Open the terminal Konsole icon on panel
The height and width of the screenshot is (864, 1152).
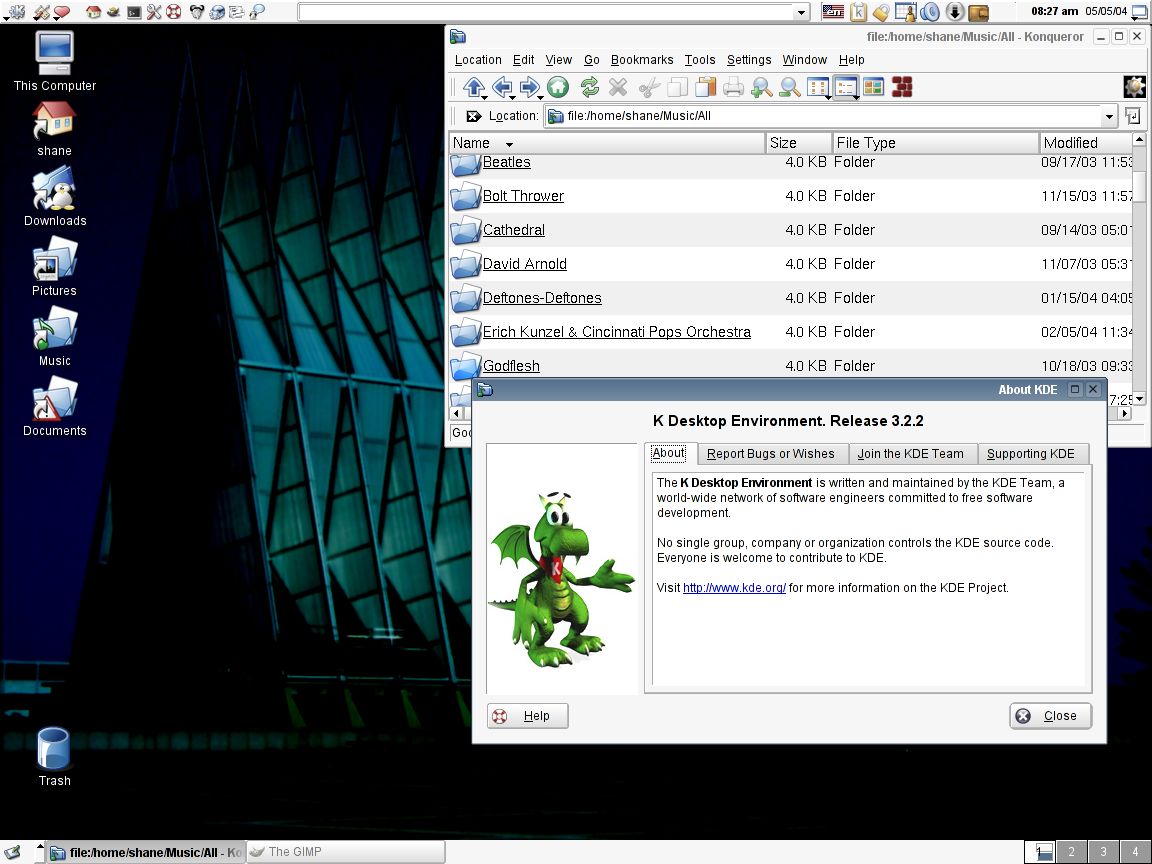(x=134, y=12)
